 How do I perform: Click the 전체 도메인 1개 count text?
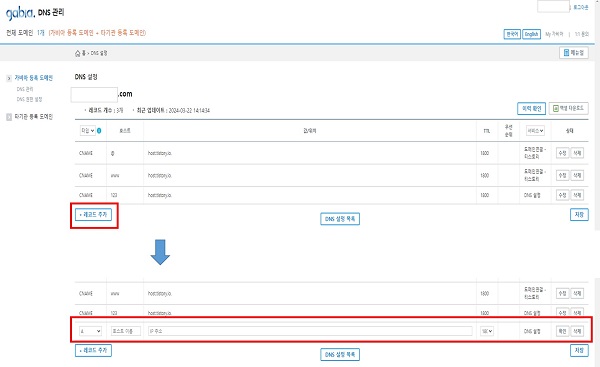pyautogui.click(x=25, y=33)
